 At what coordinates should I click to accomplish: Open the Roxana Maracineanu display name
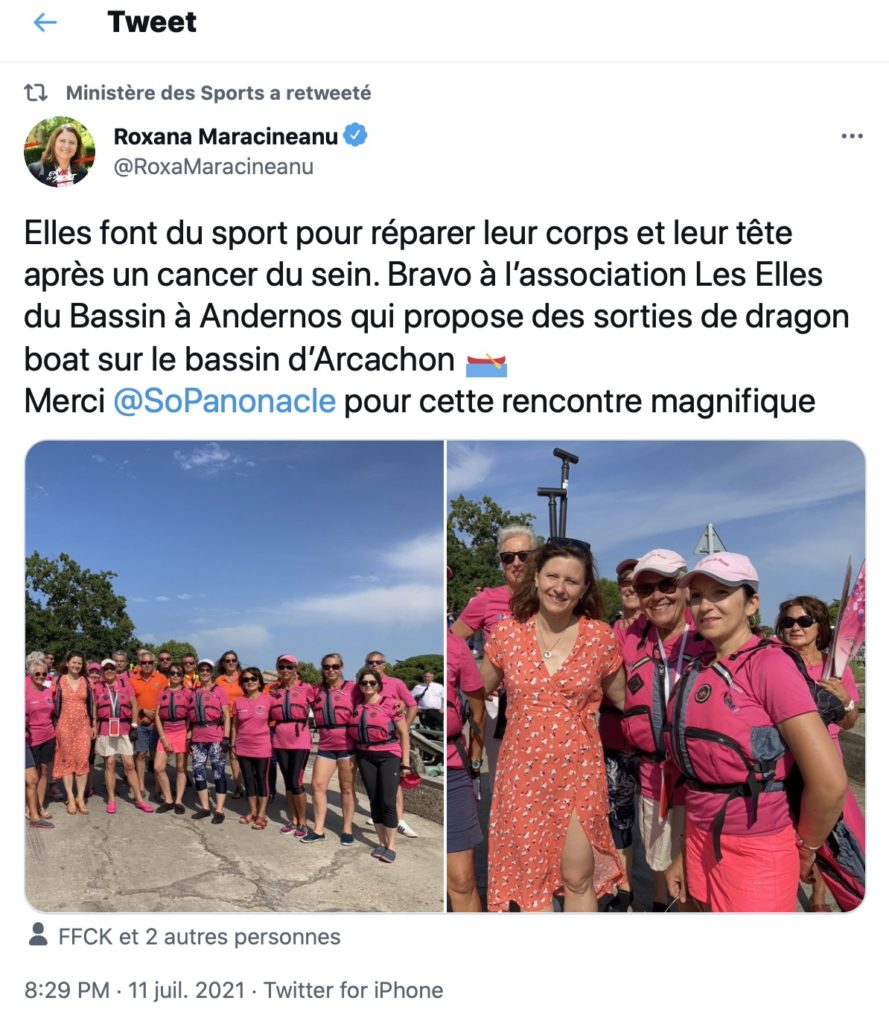click(x=225, y=136)
